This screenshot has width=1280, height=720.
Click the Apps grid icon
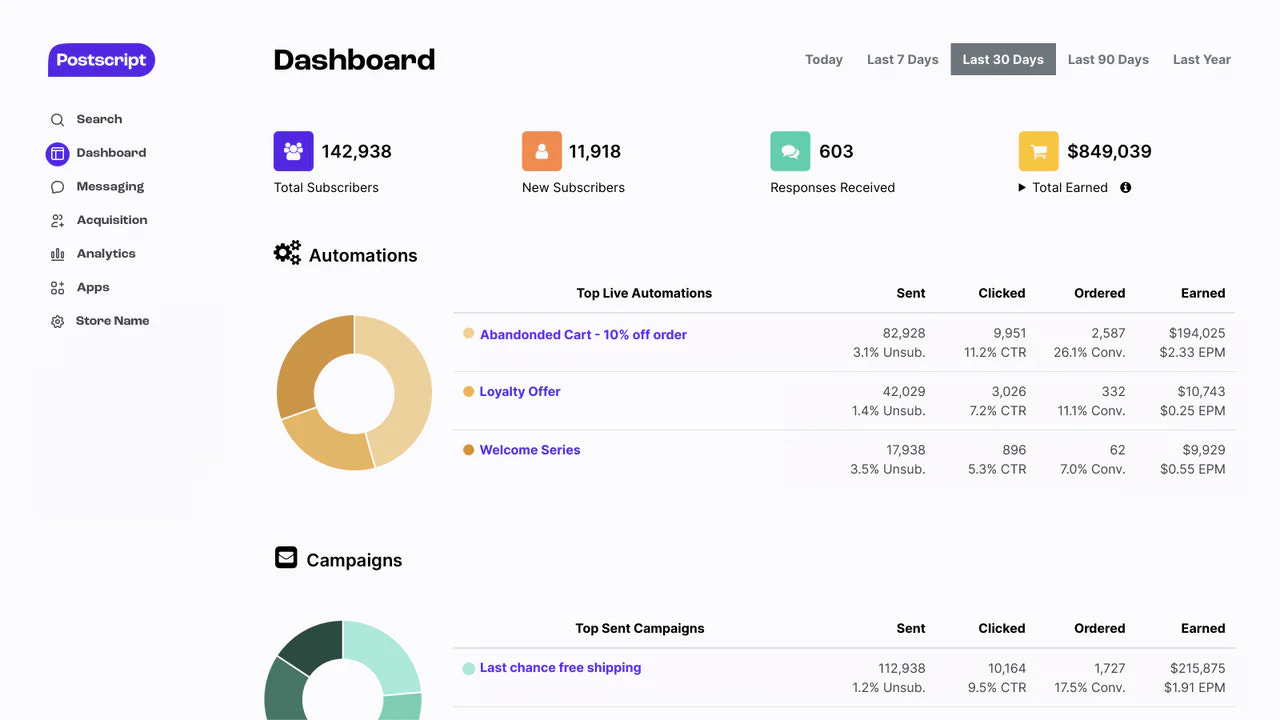click(57, 288)
